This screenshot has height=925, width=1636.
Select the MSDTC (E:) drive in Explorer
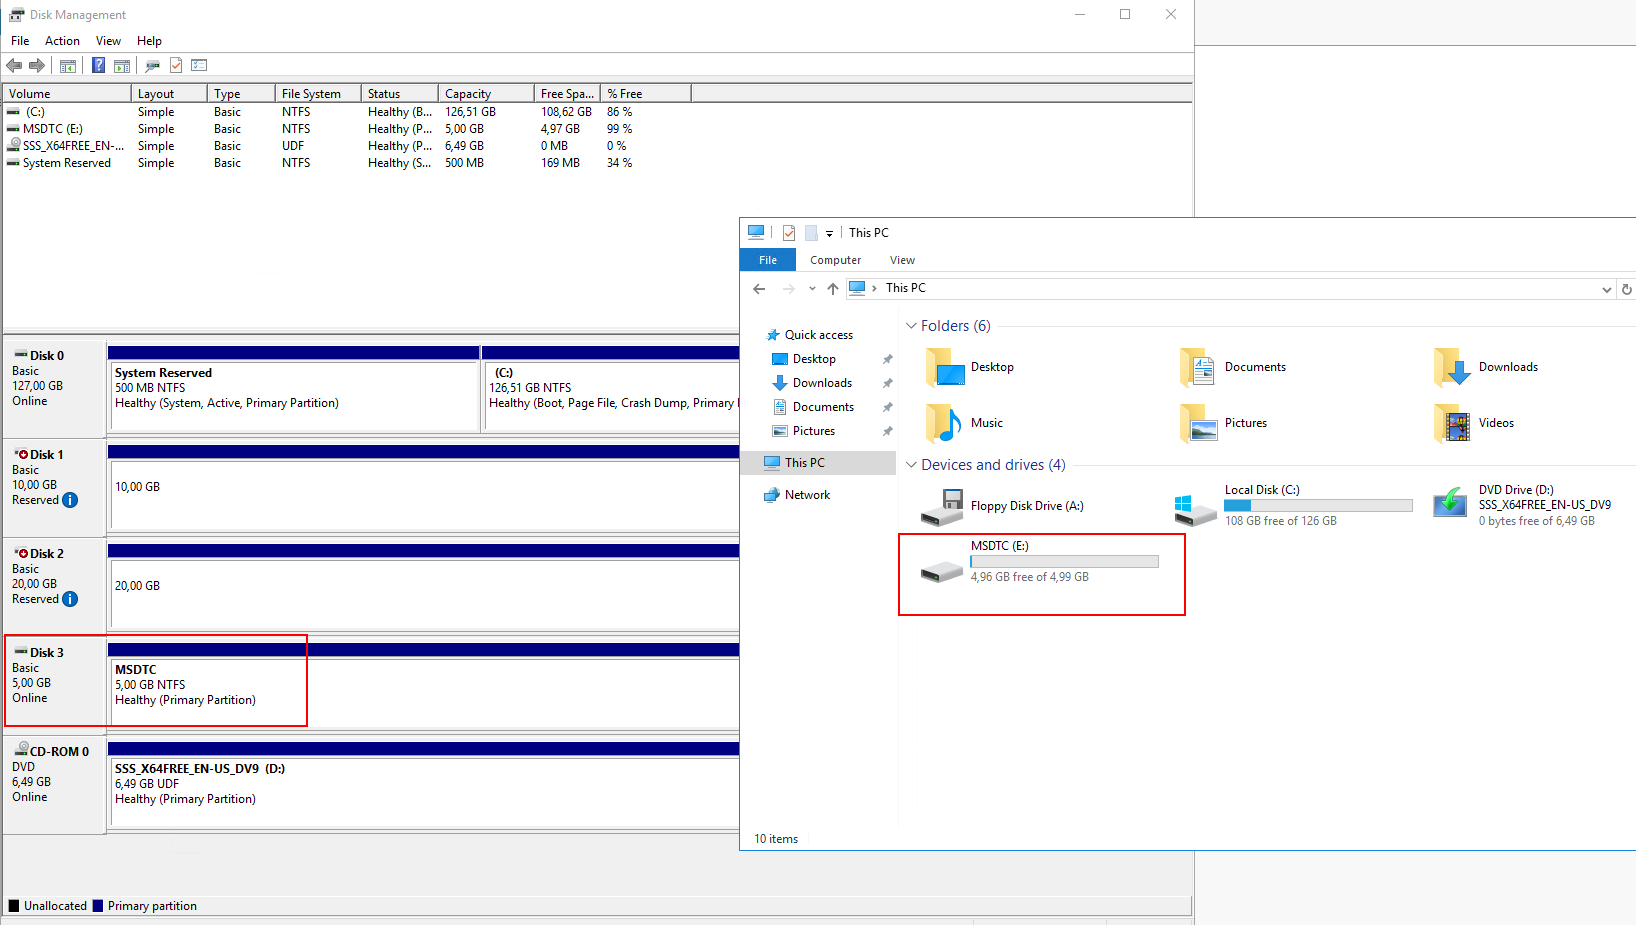[1040, 562]
